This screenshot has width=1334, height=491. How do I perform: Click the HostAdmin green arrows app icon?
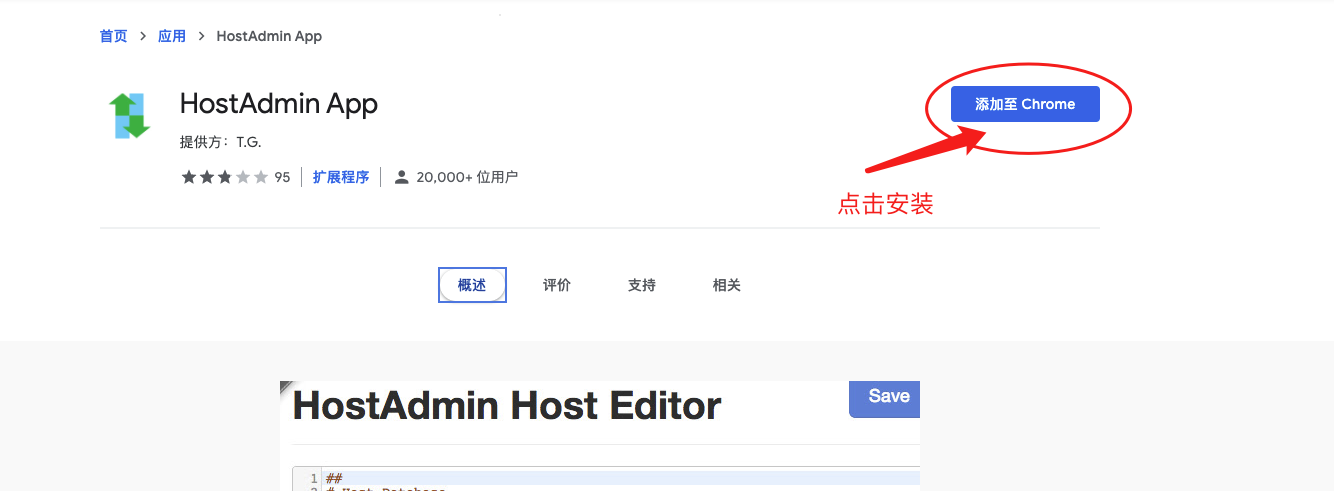click(x=131, y=115)
